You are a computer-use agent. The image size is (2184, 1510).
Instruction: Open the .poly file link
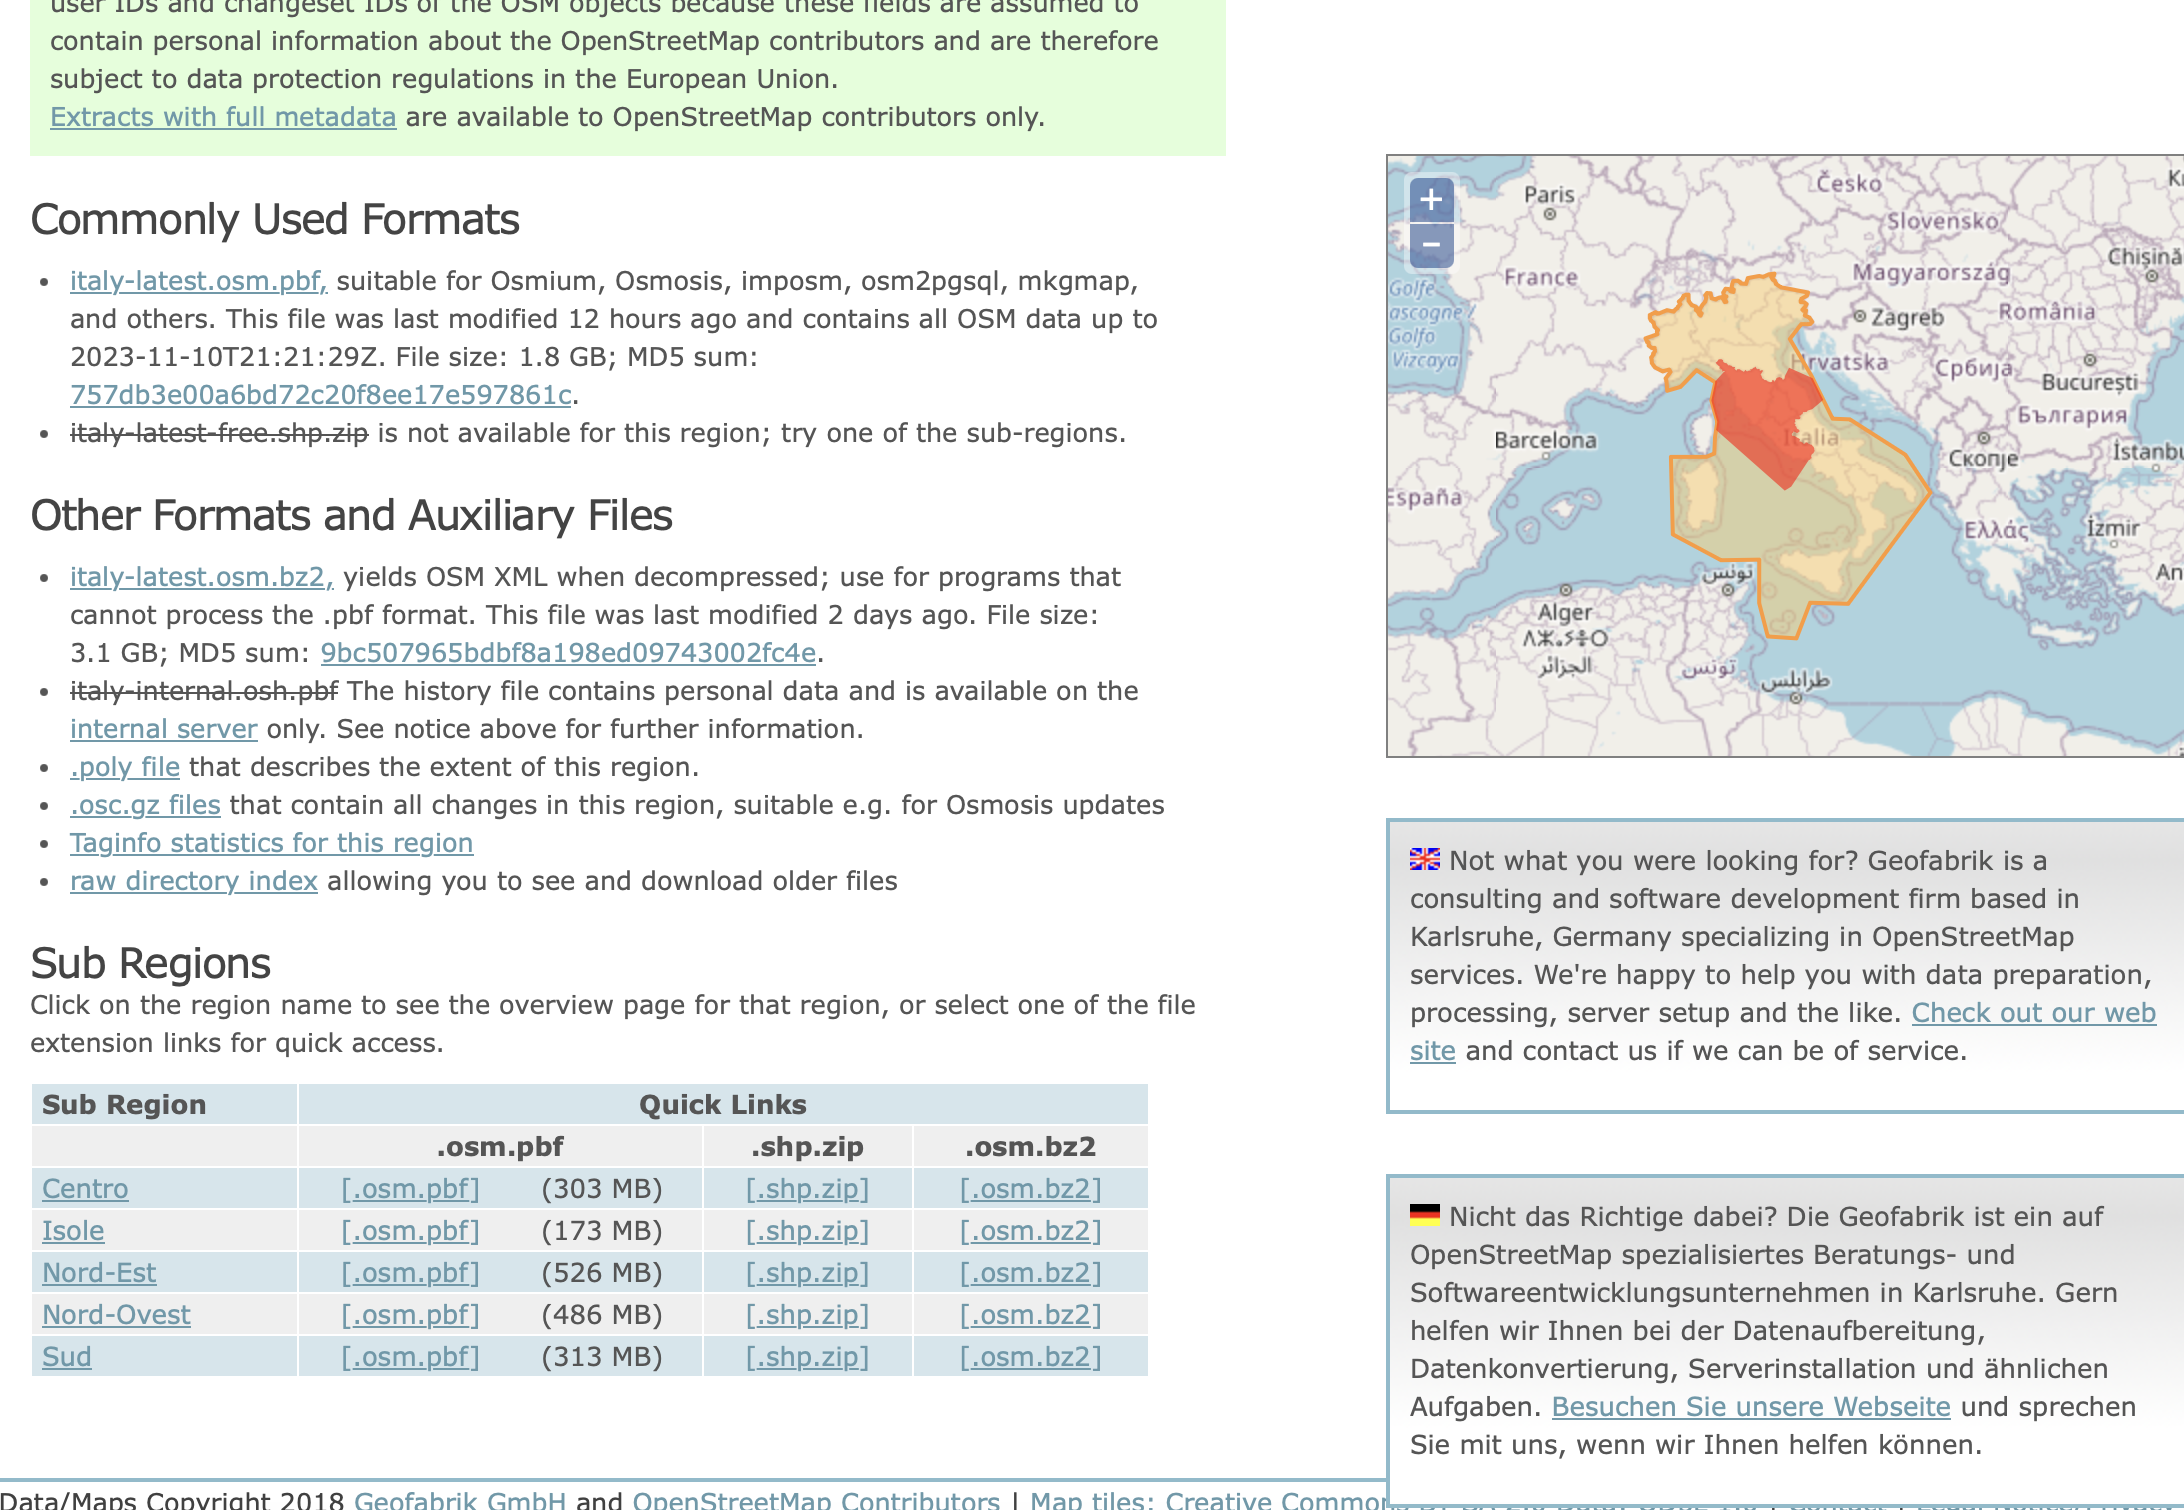point(124,767)
